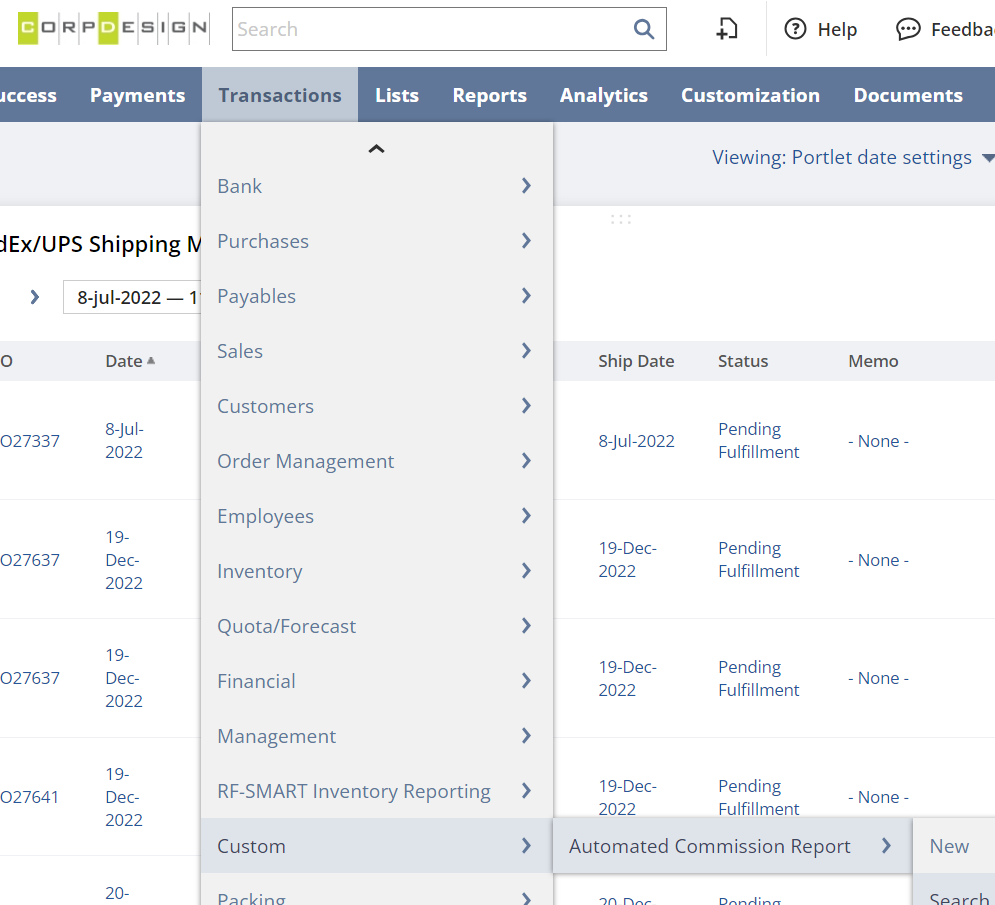This screenshot has width=995, height=905.
Task: Click into the global Search field
Action: [430, 29]
